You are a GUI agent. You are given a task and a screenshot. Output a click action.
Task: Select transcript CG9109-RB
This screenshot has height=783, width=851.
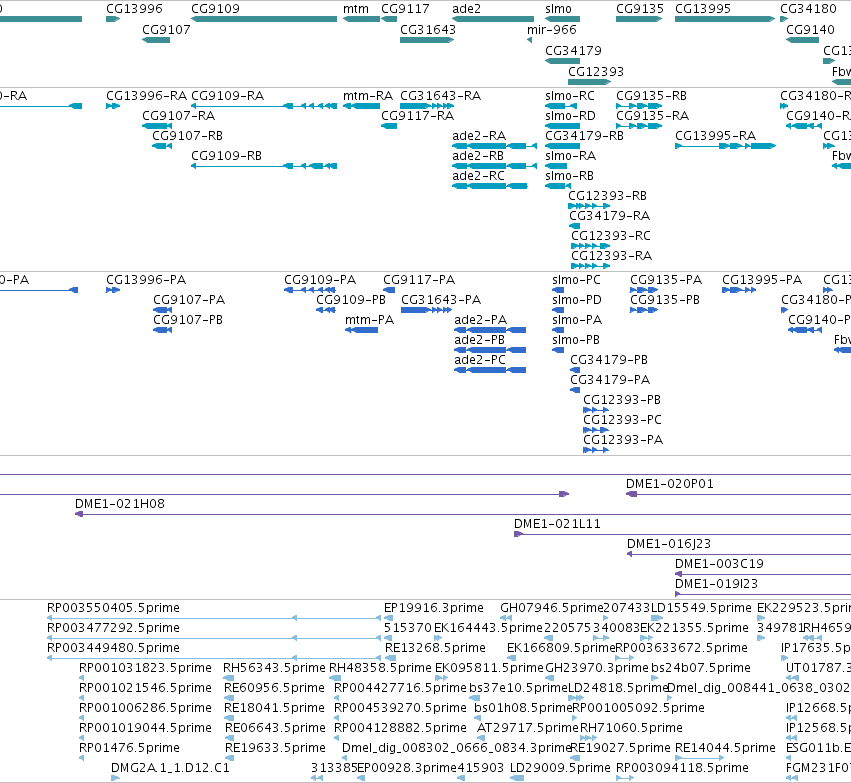pyautogui.click(x=264, y=166)
